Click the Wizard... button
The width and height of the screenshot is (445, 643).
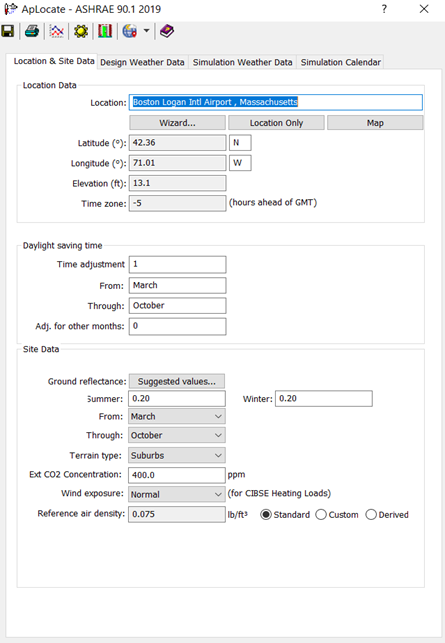point(177,123)
